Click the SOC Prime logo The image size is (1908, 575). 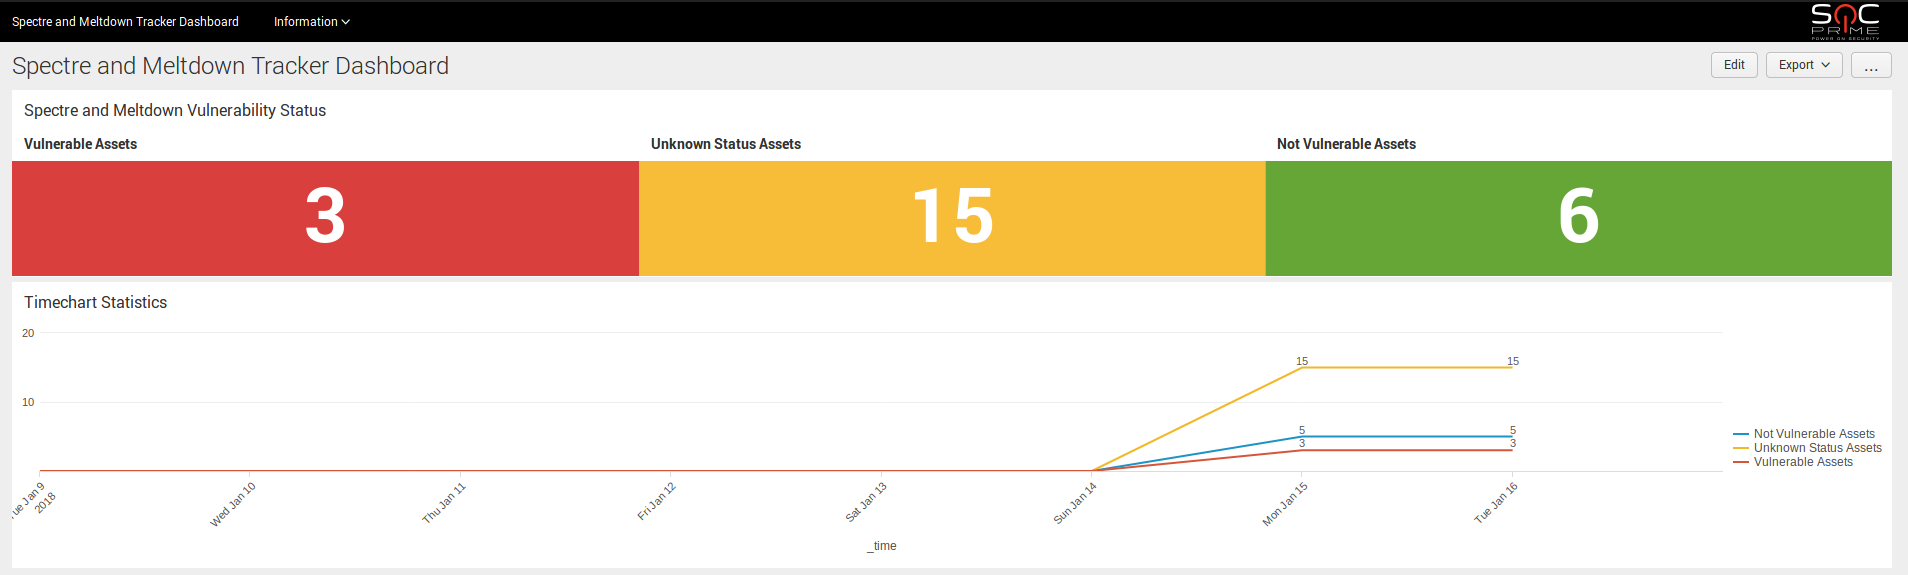[1844, 21]
